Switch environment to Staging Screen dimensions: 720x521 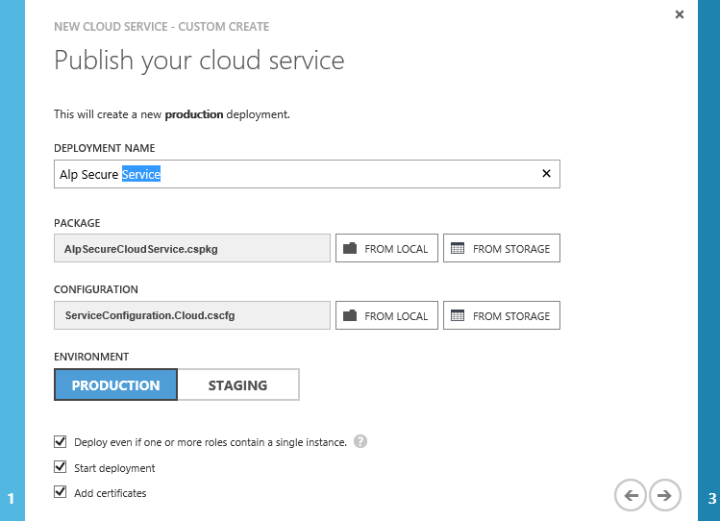click(x=238, y=385)
